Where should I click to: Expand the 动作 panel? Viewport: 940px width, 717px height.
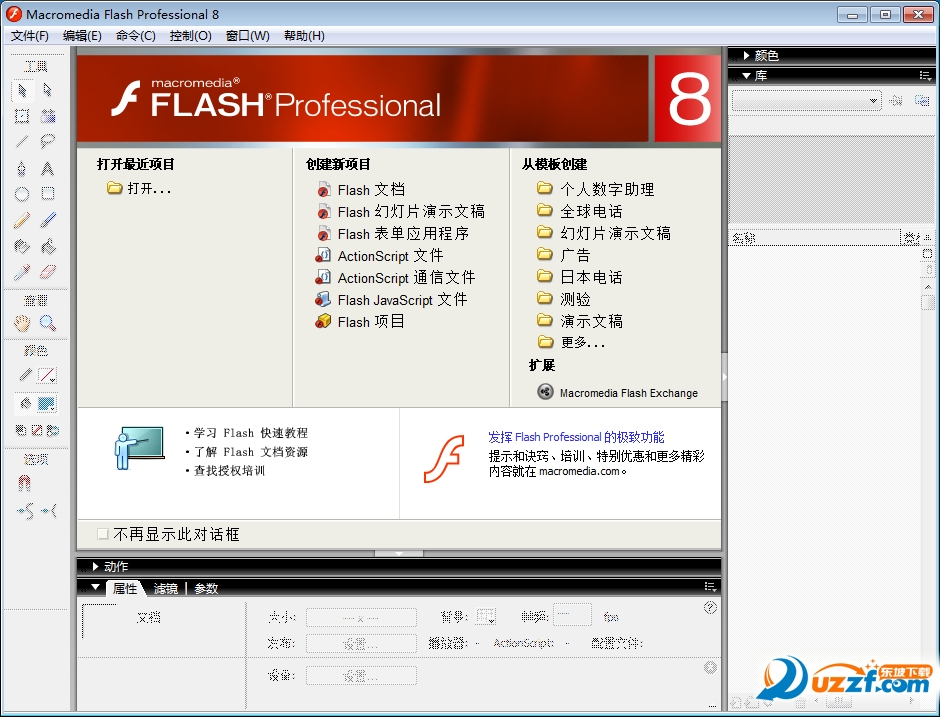[95, 567]
